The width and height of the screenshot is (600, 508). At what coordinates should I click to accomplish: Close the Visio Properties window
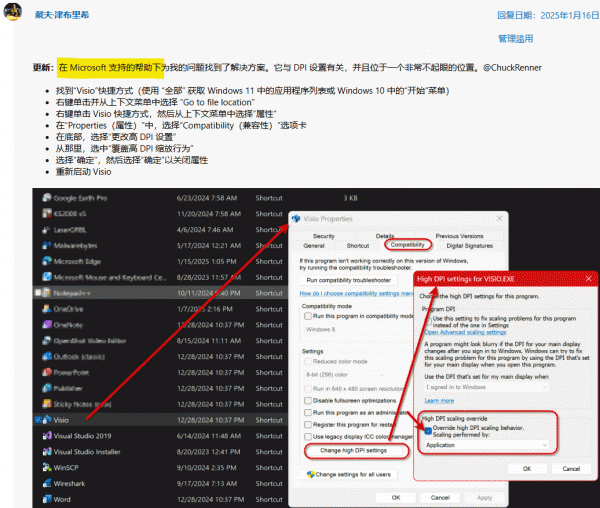tap(499, 219)
